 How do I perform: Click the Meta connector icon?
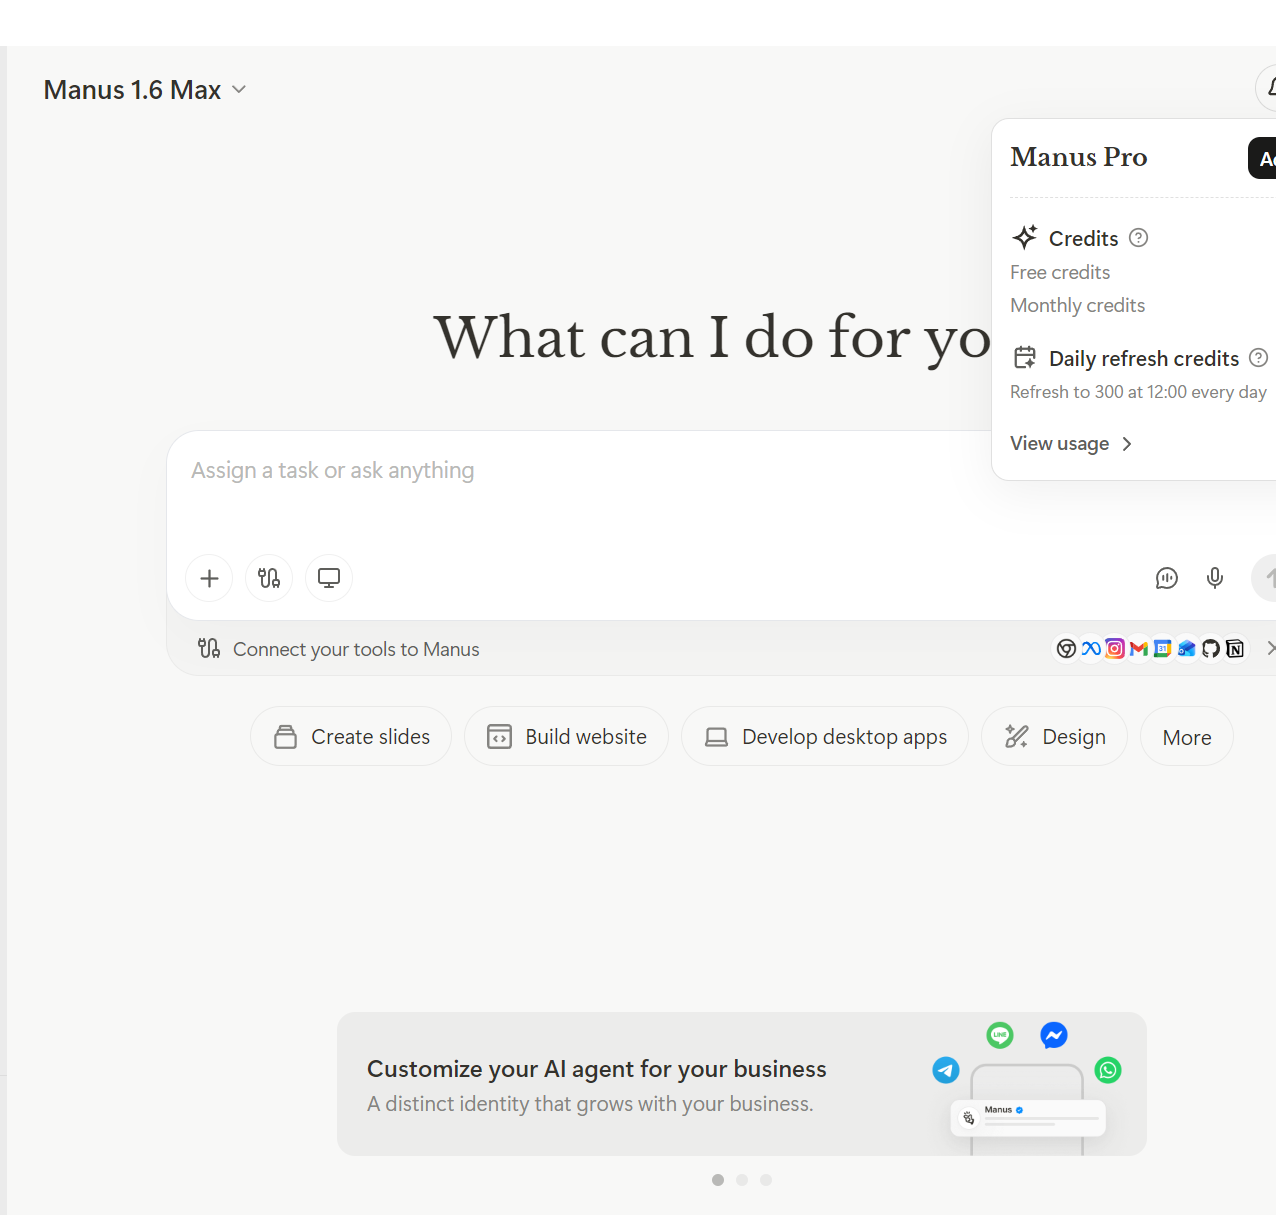1091,649
